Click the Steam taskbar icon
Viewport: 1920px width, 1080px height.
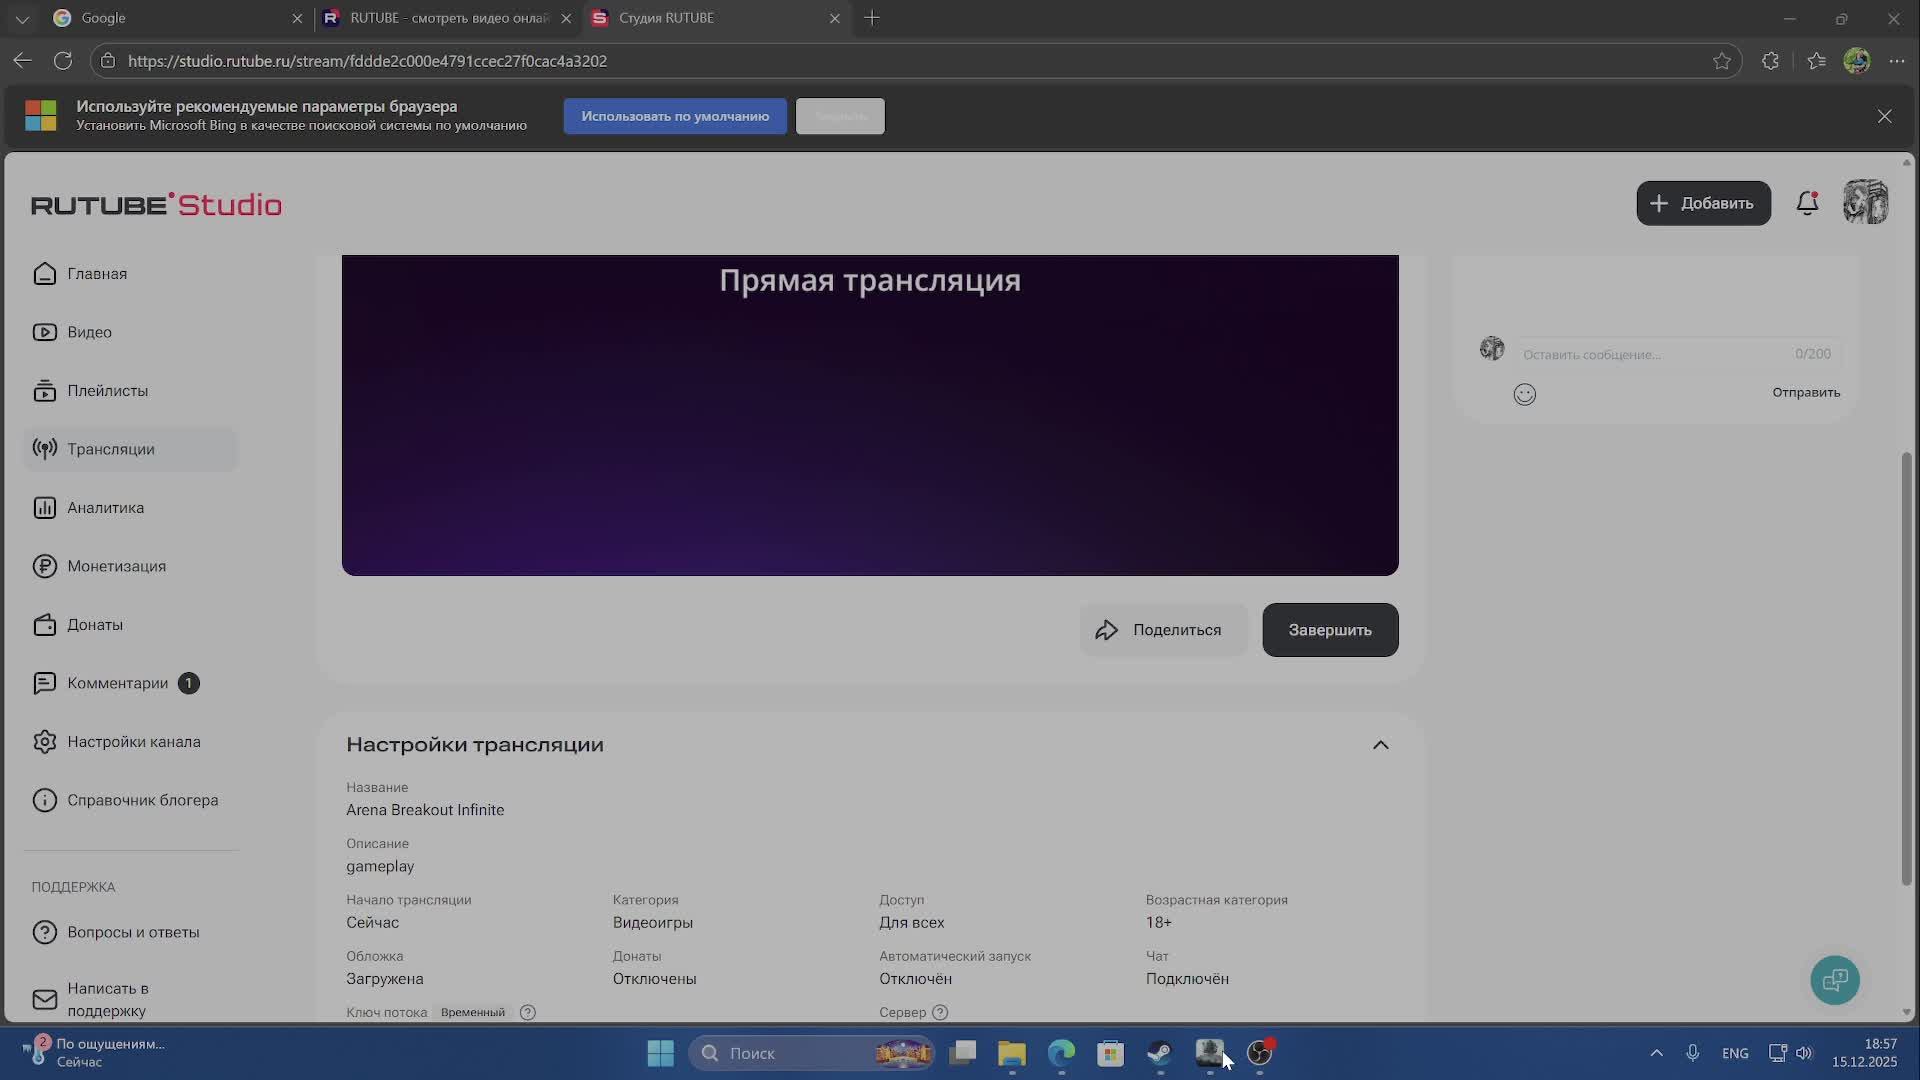[x=1160, y=1053]
